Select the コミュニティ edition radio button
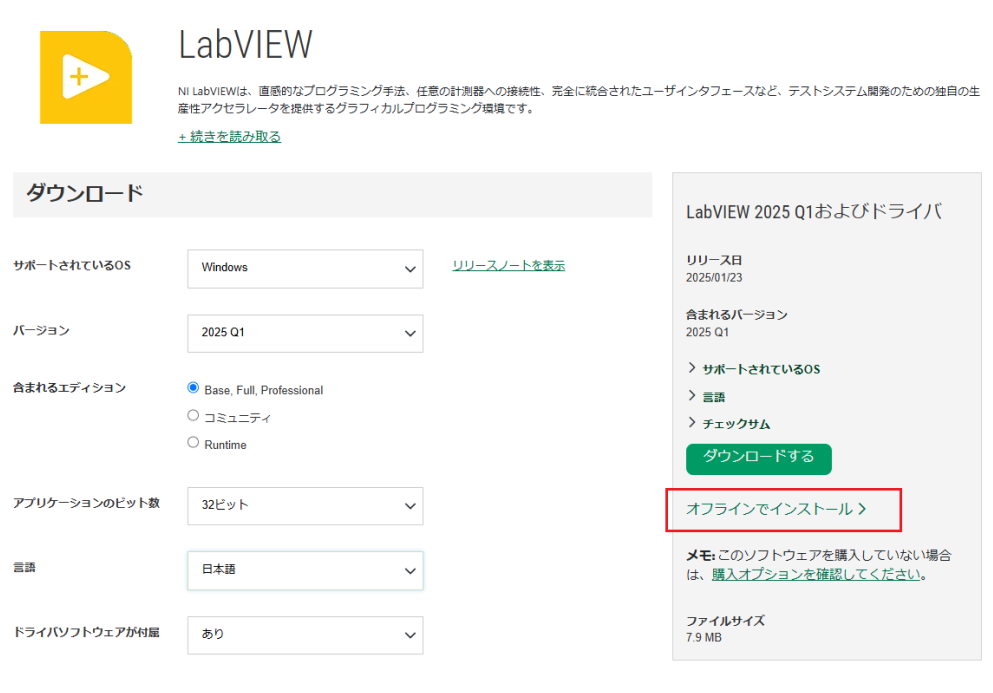This screenshot has width=993, height=693. click(194, 416)
